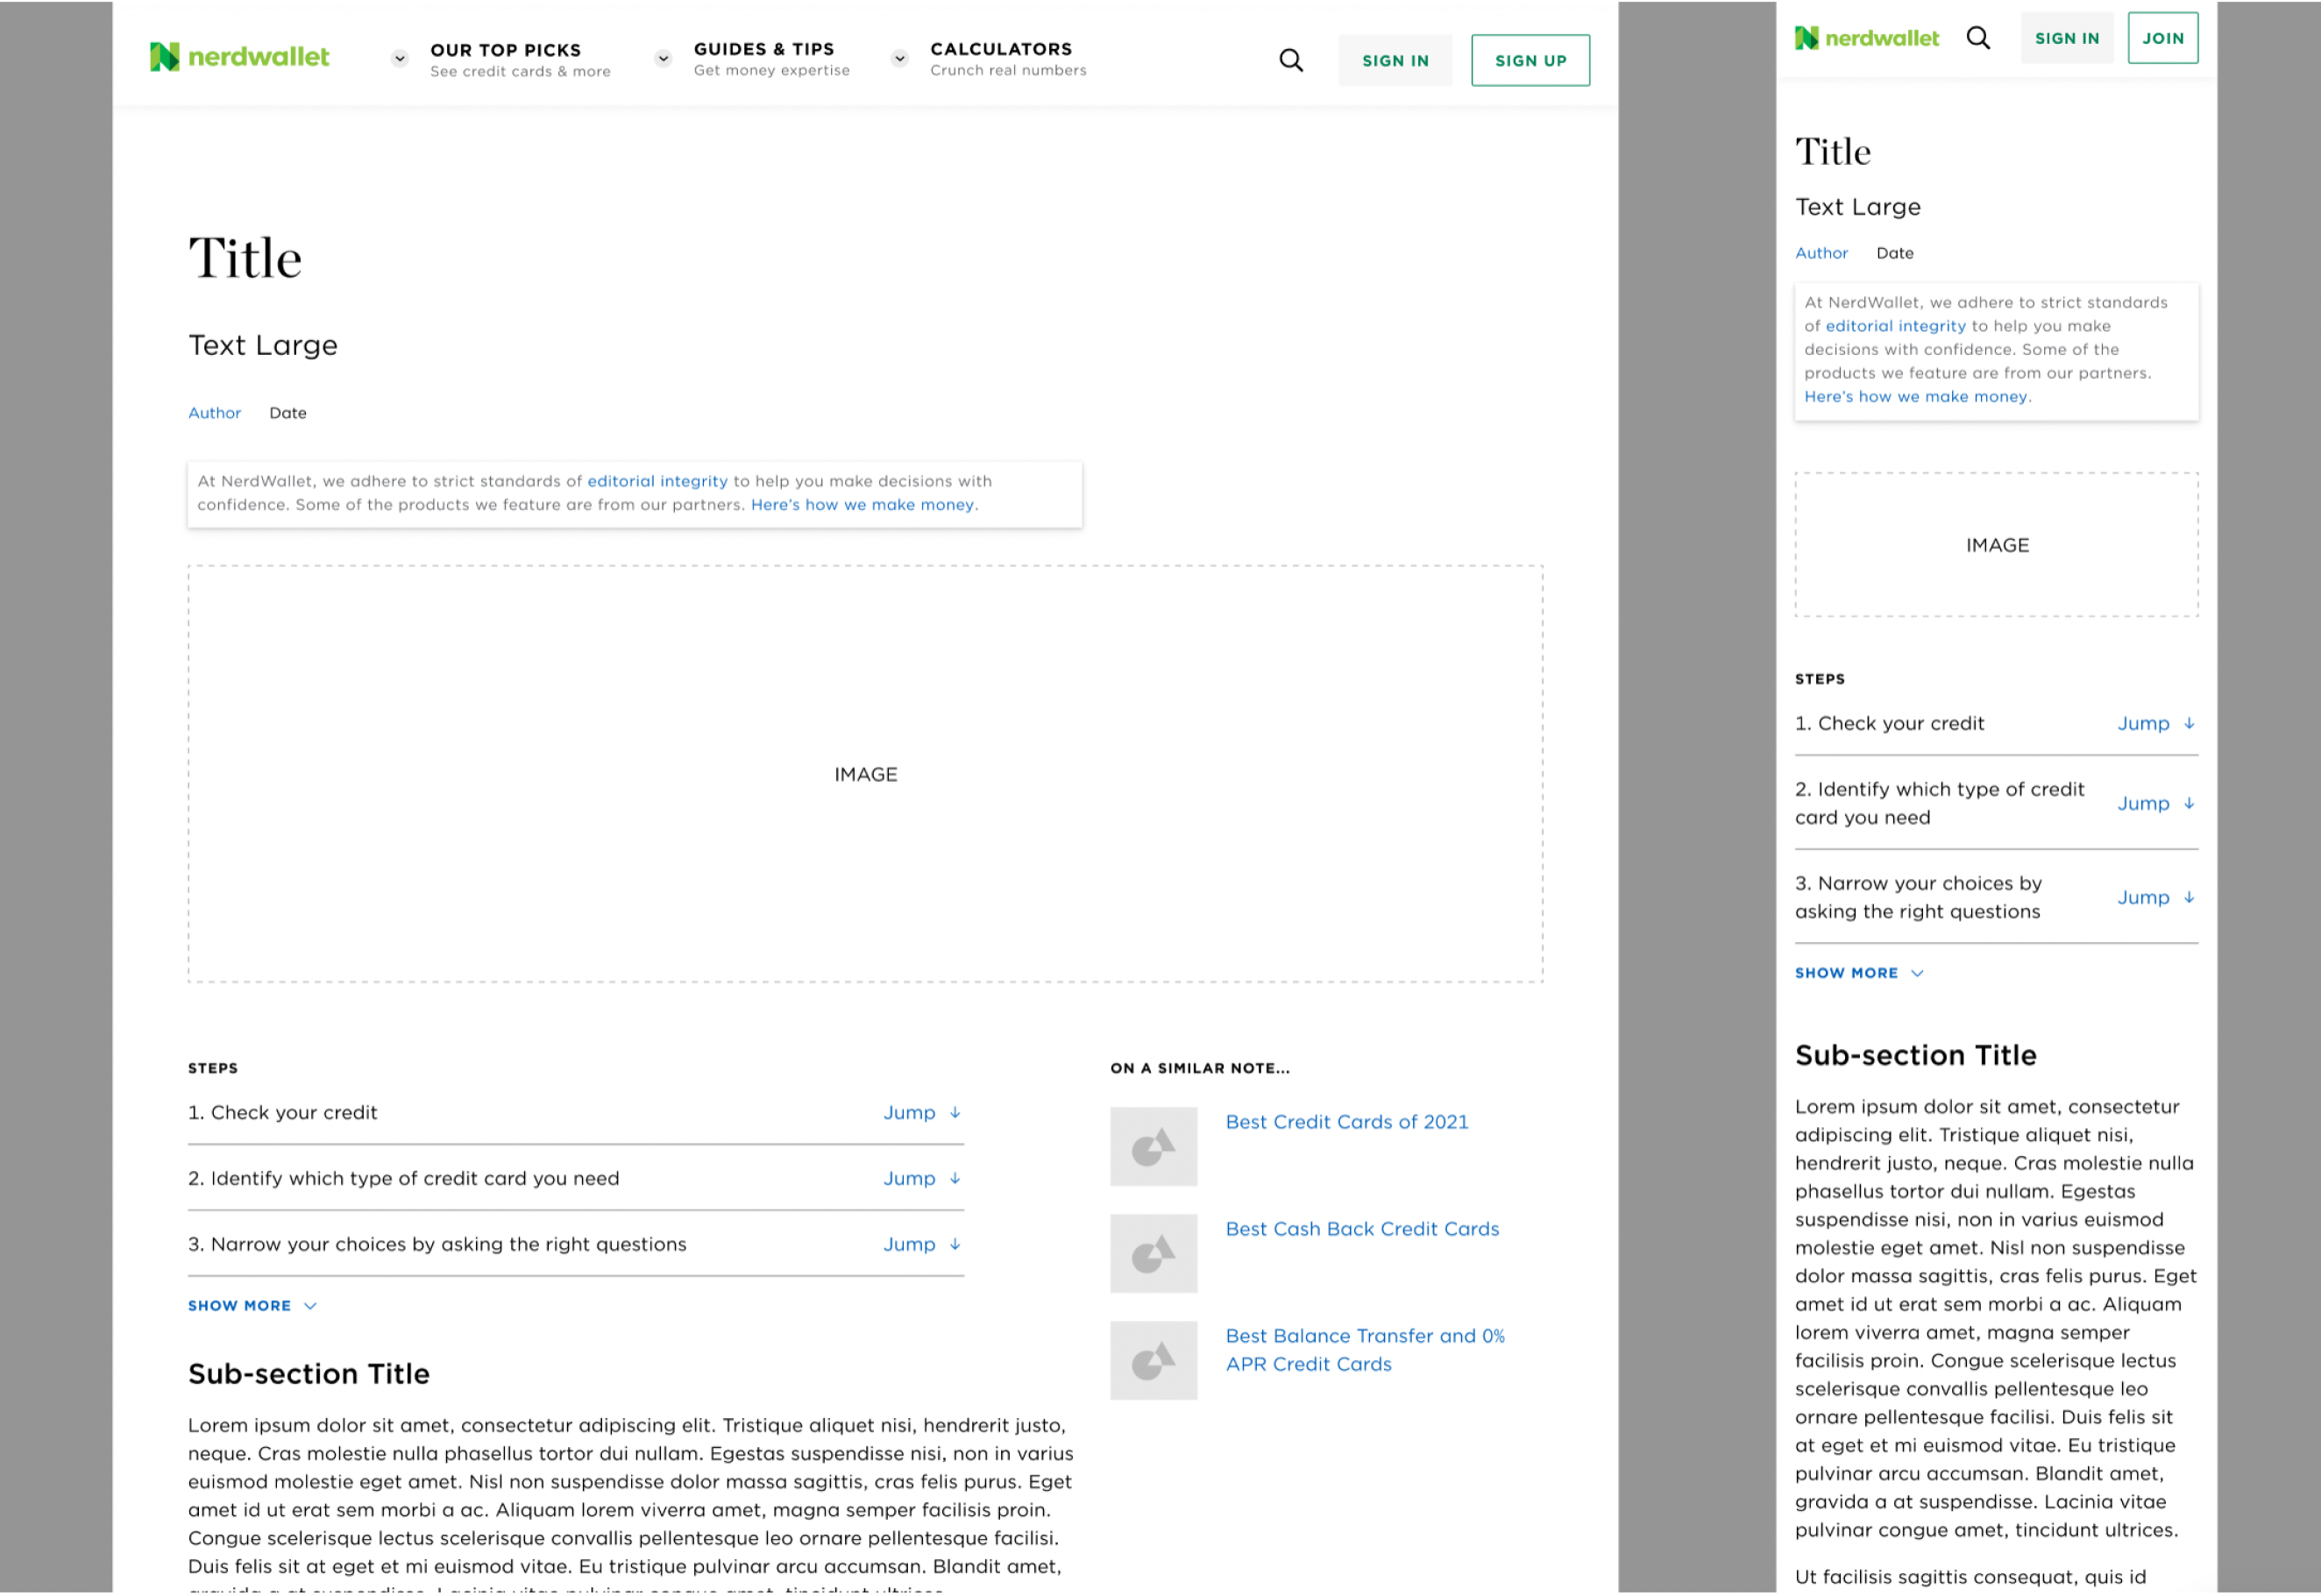Image resolution: width=2321 pixels, height=1596 pixels.
Task: Expand the Our Top Picks dropdown chevron
Action: coord(399,58)
